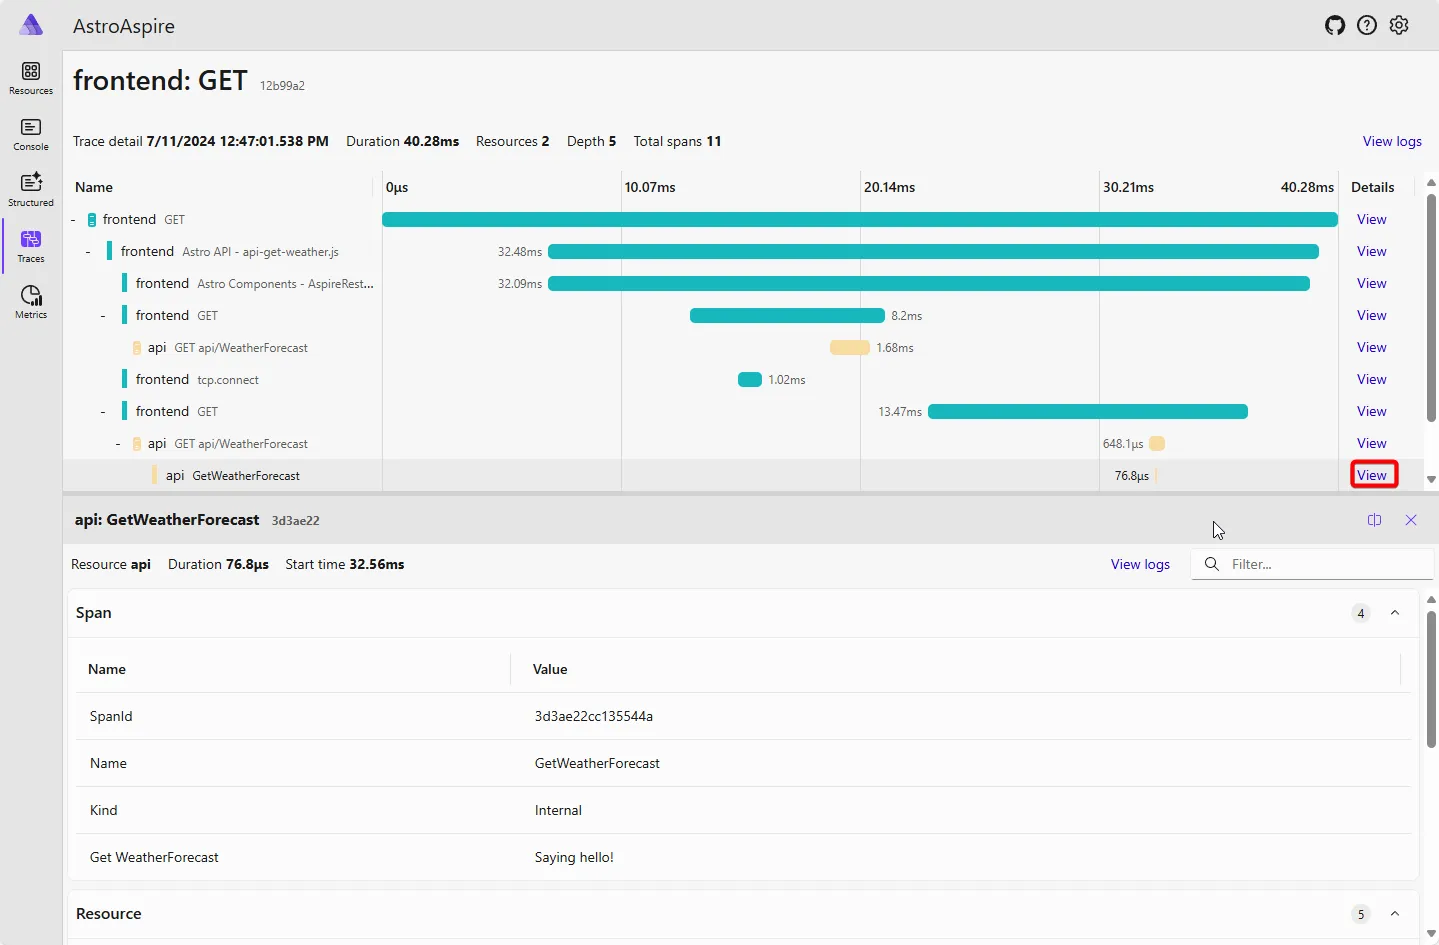View details for 8.2ms frontend GET span
The height and width of the screenshot is (945, 1439).
coord(1372,315)
